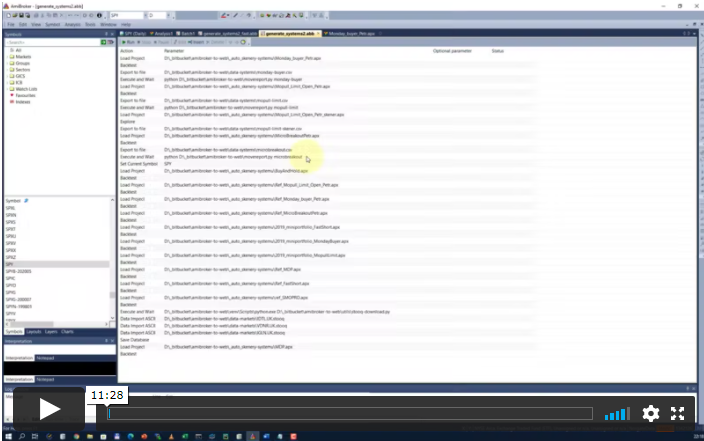Open the Tools menu
Image resolution: width=704 pixels, height=441 pixels.
(90, 24)
